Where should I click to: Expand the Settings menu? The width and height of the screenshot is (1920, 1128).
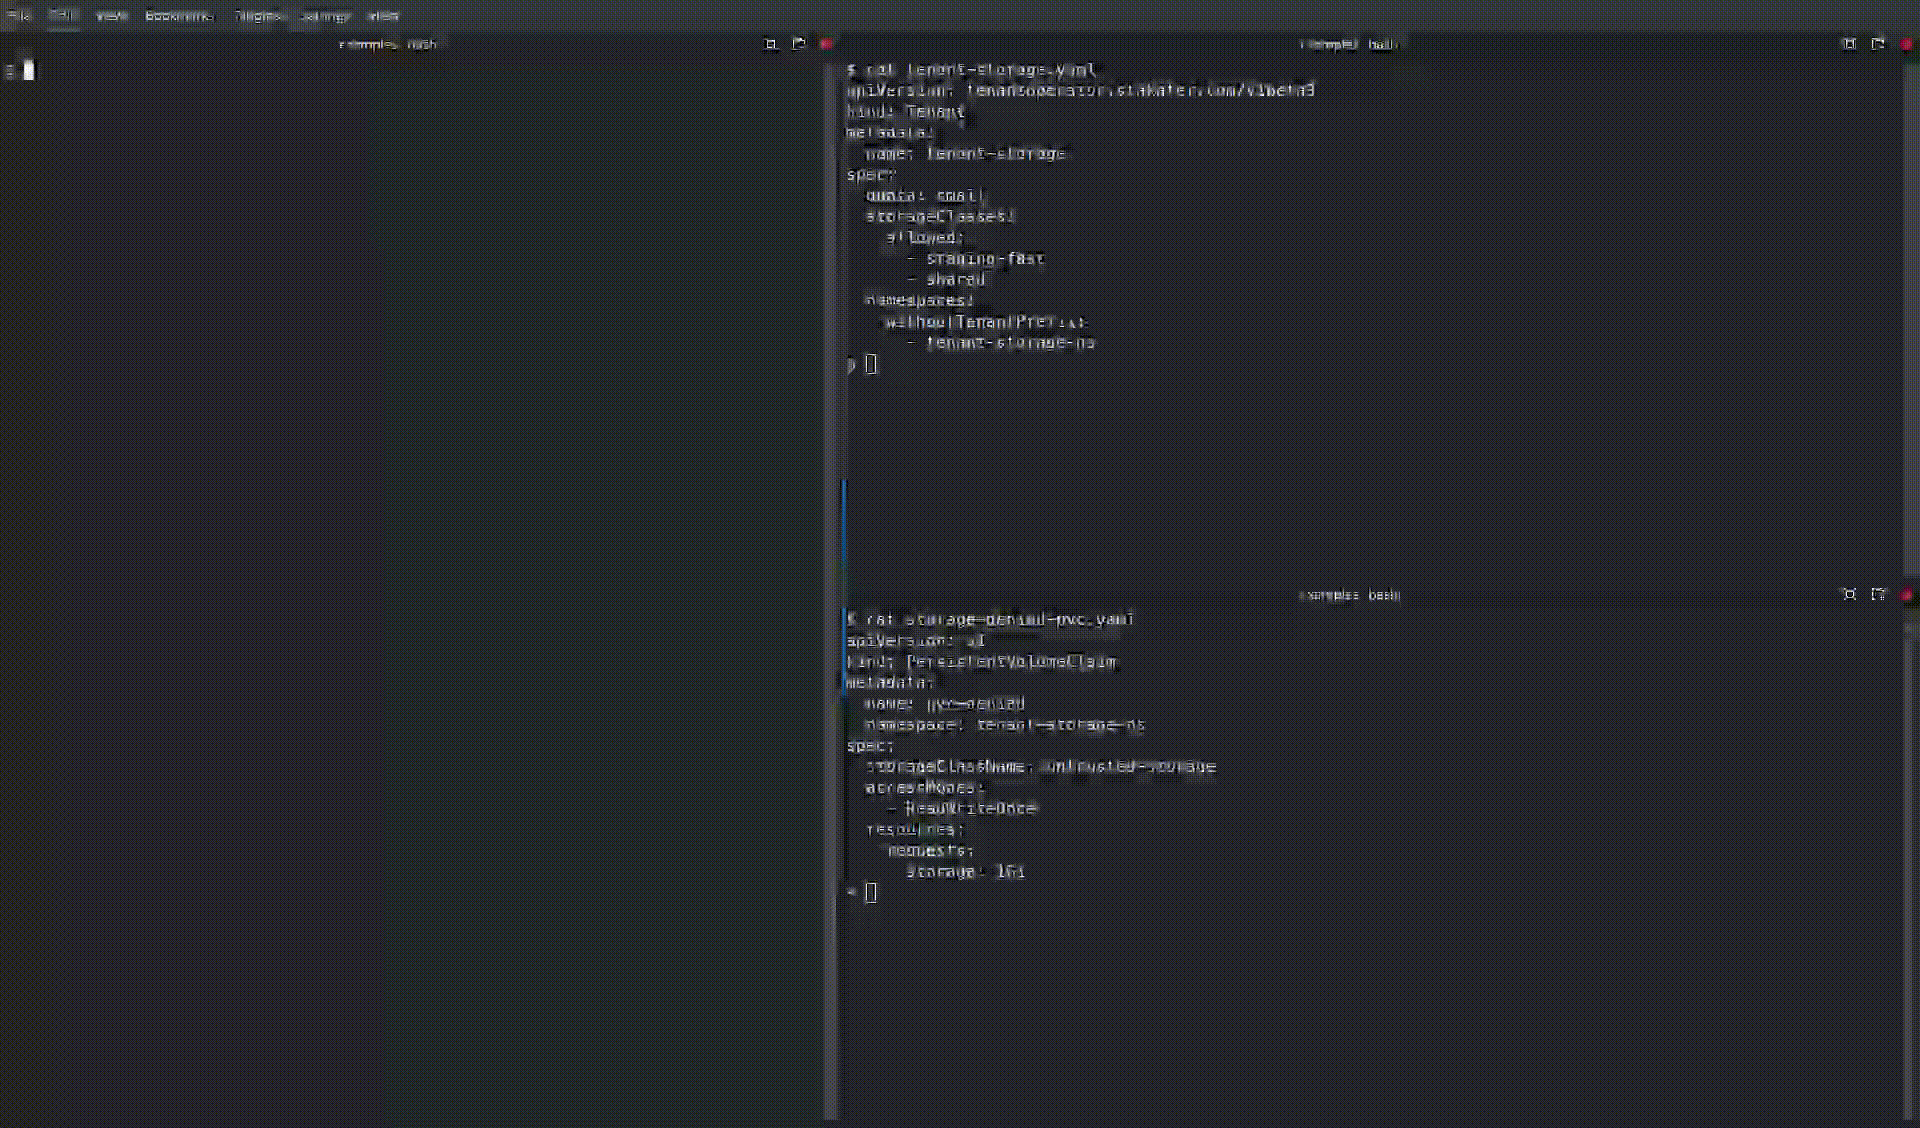tap(324, 15)
